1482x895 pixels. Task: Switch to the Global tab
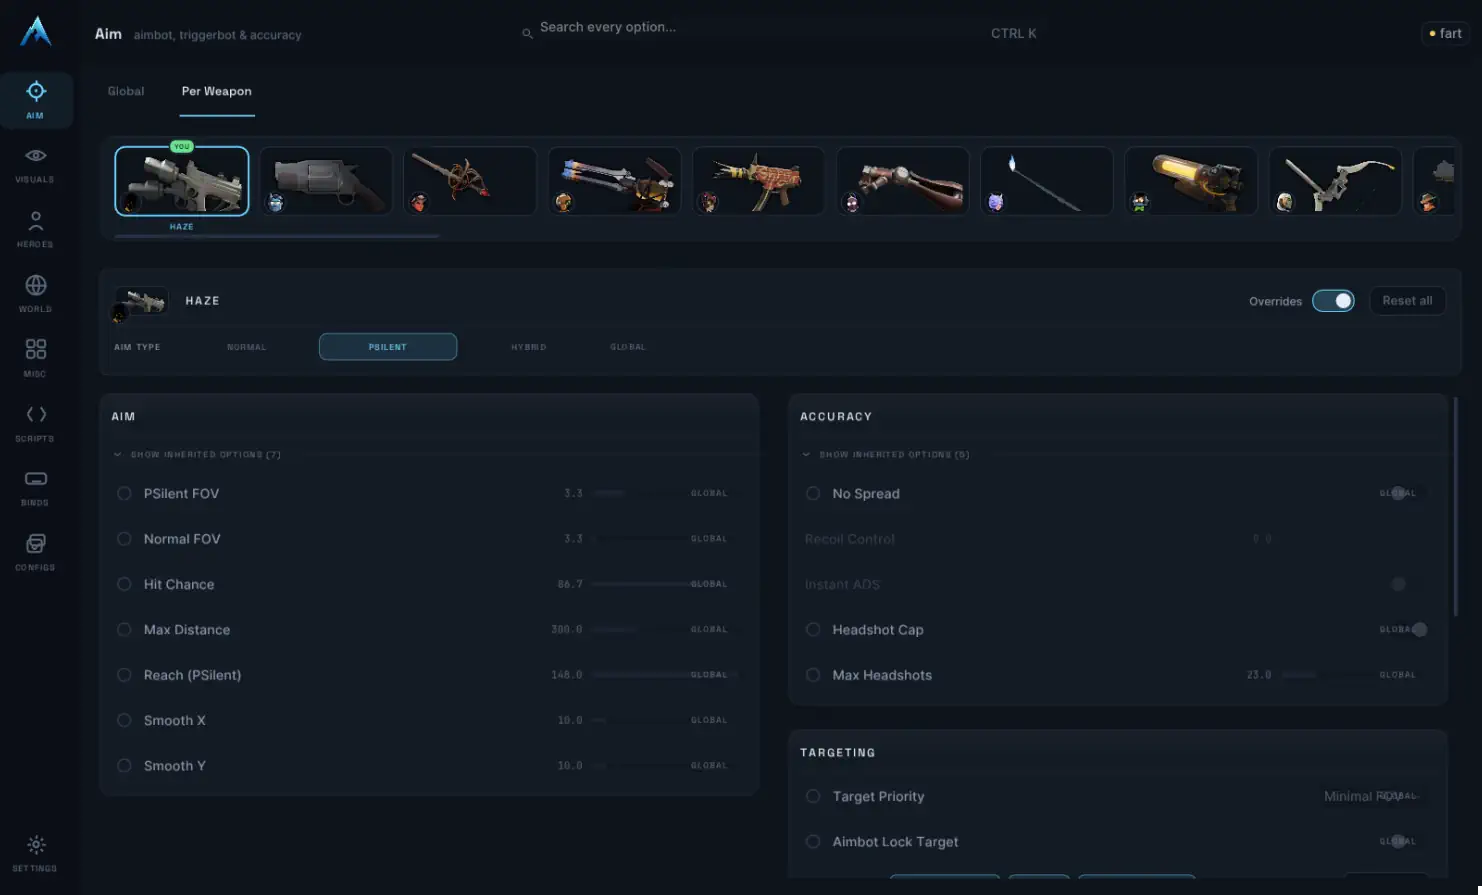pyautogui.click(x=126, y=91)
